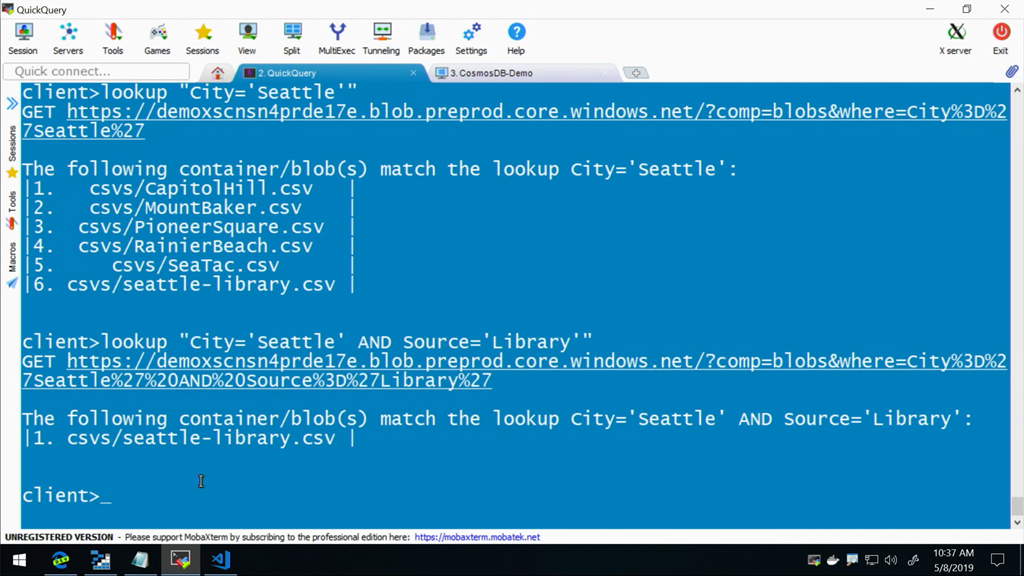1024x576 pixels.
Task: Open the Windows notification center
Action: click(997, 560)
